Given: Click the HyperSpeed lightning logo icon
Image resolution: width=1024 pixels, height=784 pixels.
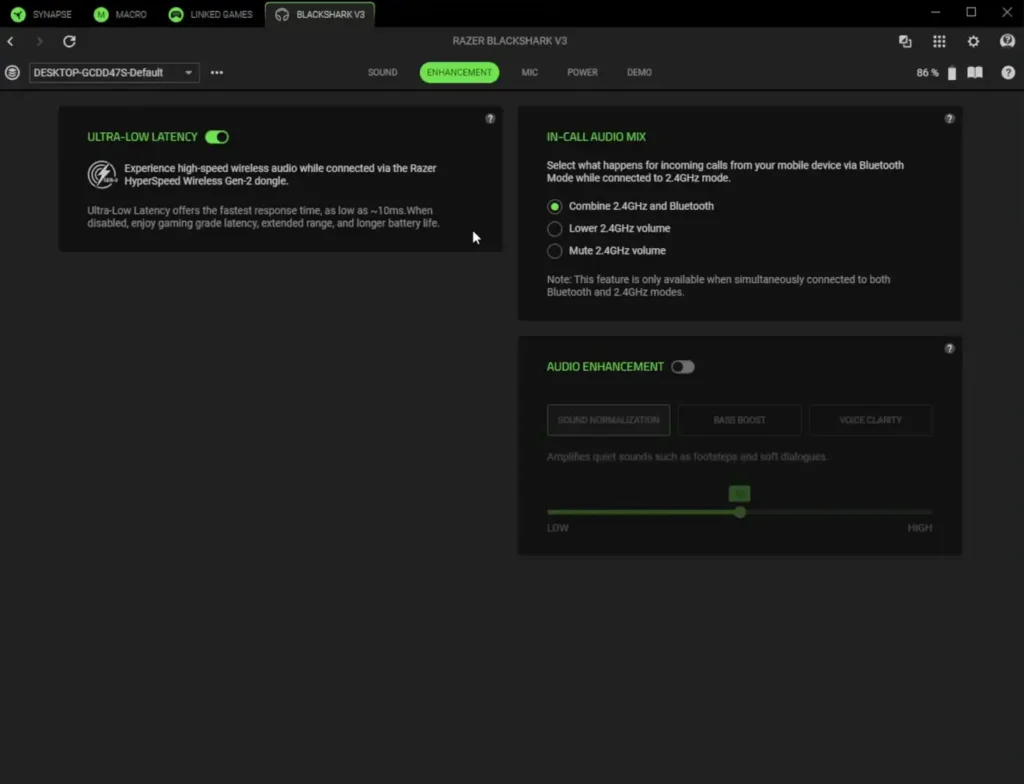Looking at the screenshot, I should (102, 174).
